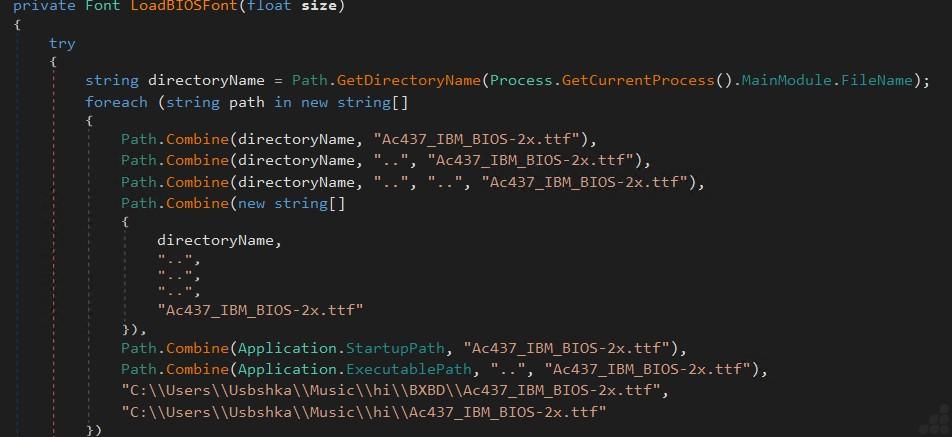Click the private access modifier
Image resolution: width=952 pixels, height=437 pixels.
pos(44,6)
